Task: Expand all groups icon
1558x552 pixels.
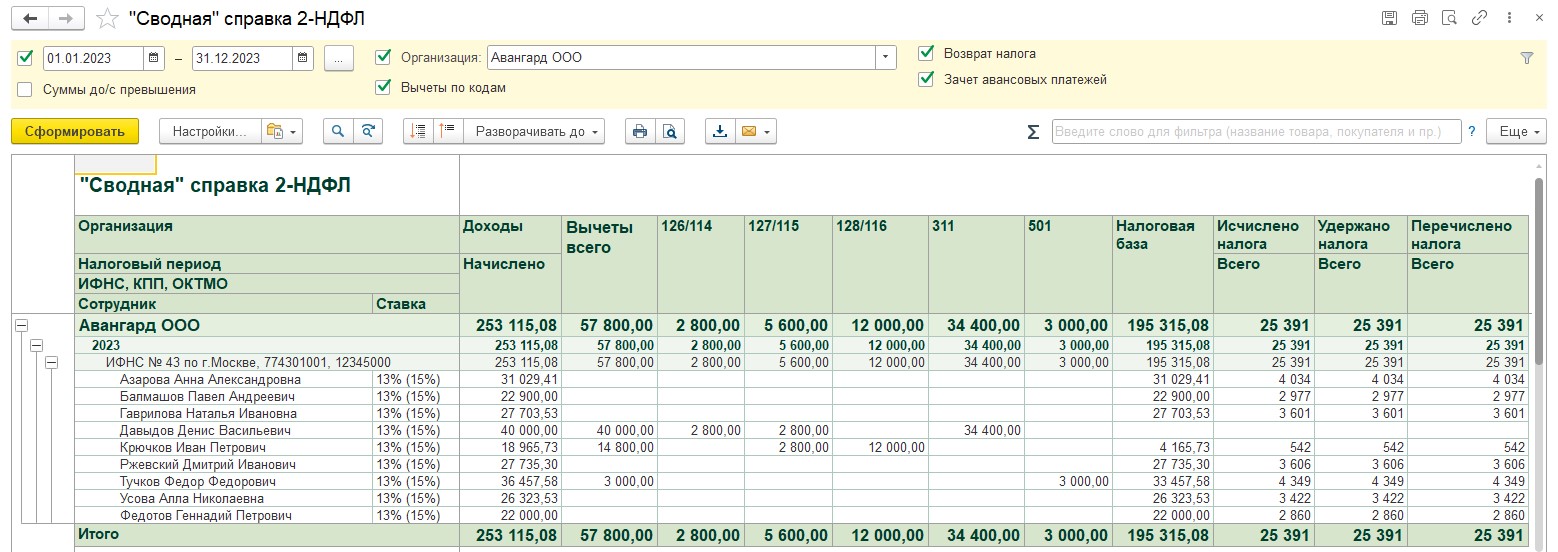Action: point(448,131)
